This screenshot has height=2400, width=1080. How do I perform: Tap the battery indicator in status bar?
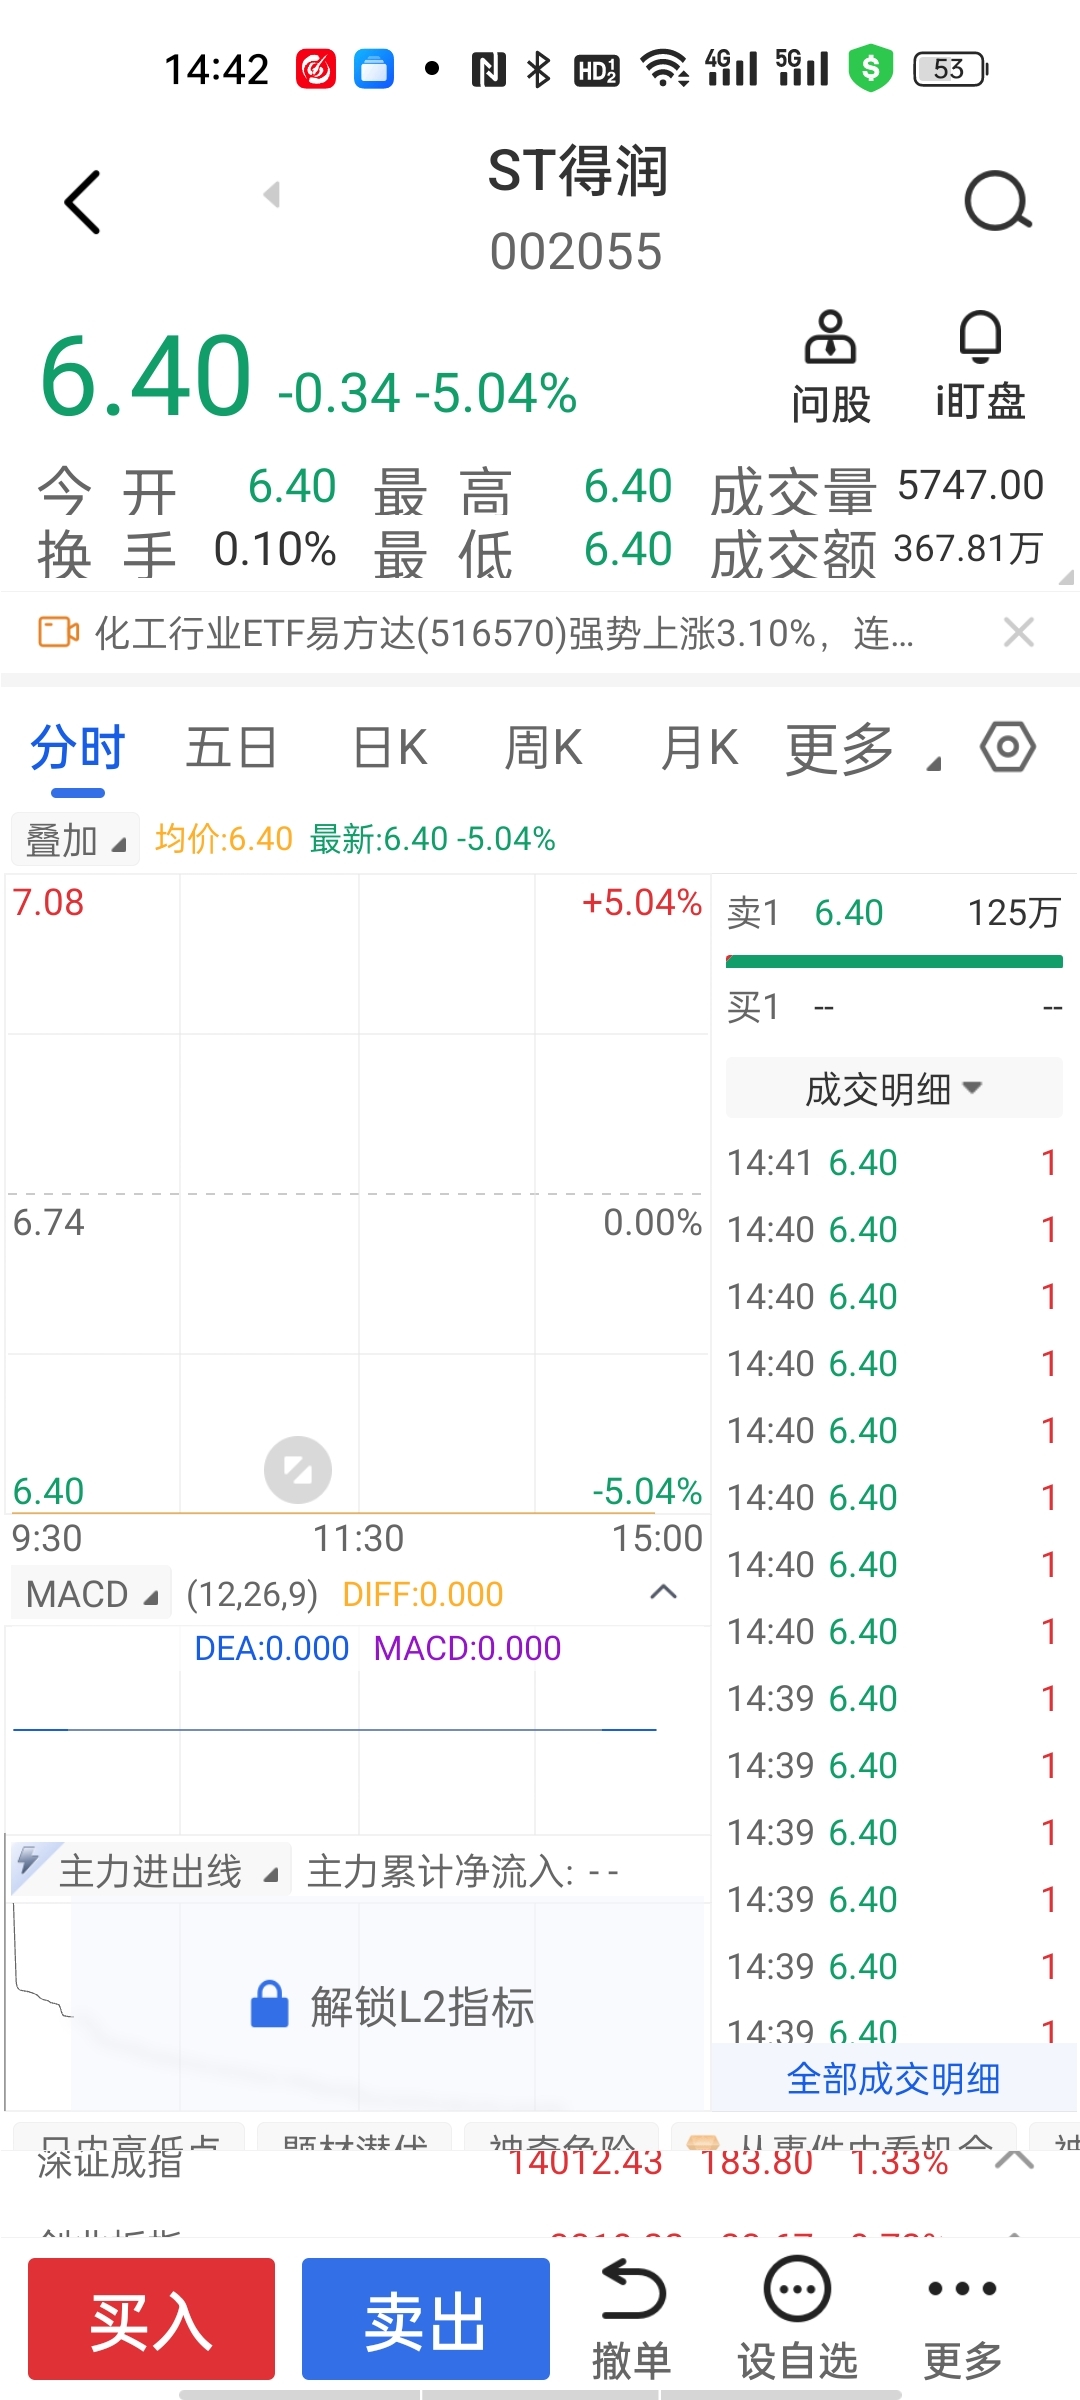[951, 69]
